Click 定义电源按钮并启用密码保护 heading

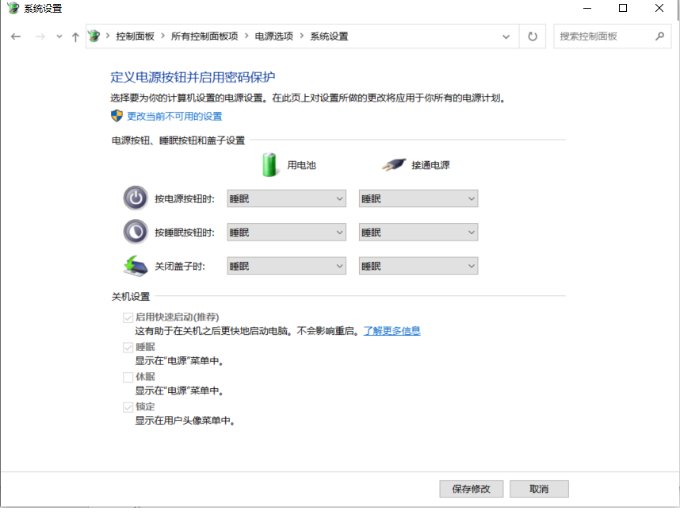pyautogui.click(x=193, y=77)
